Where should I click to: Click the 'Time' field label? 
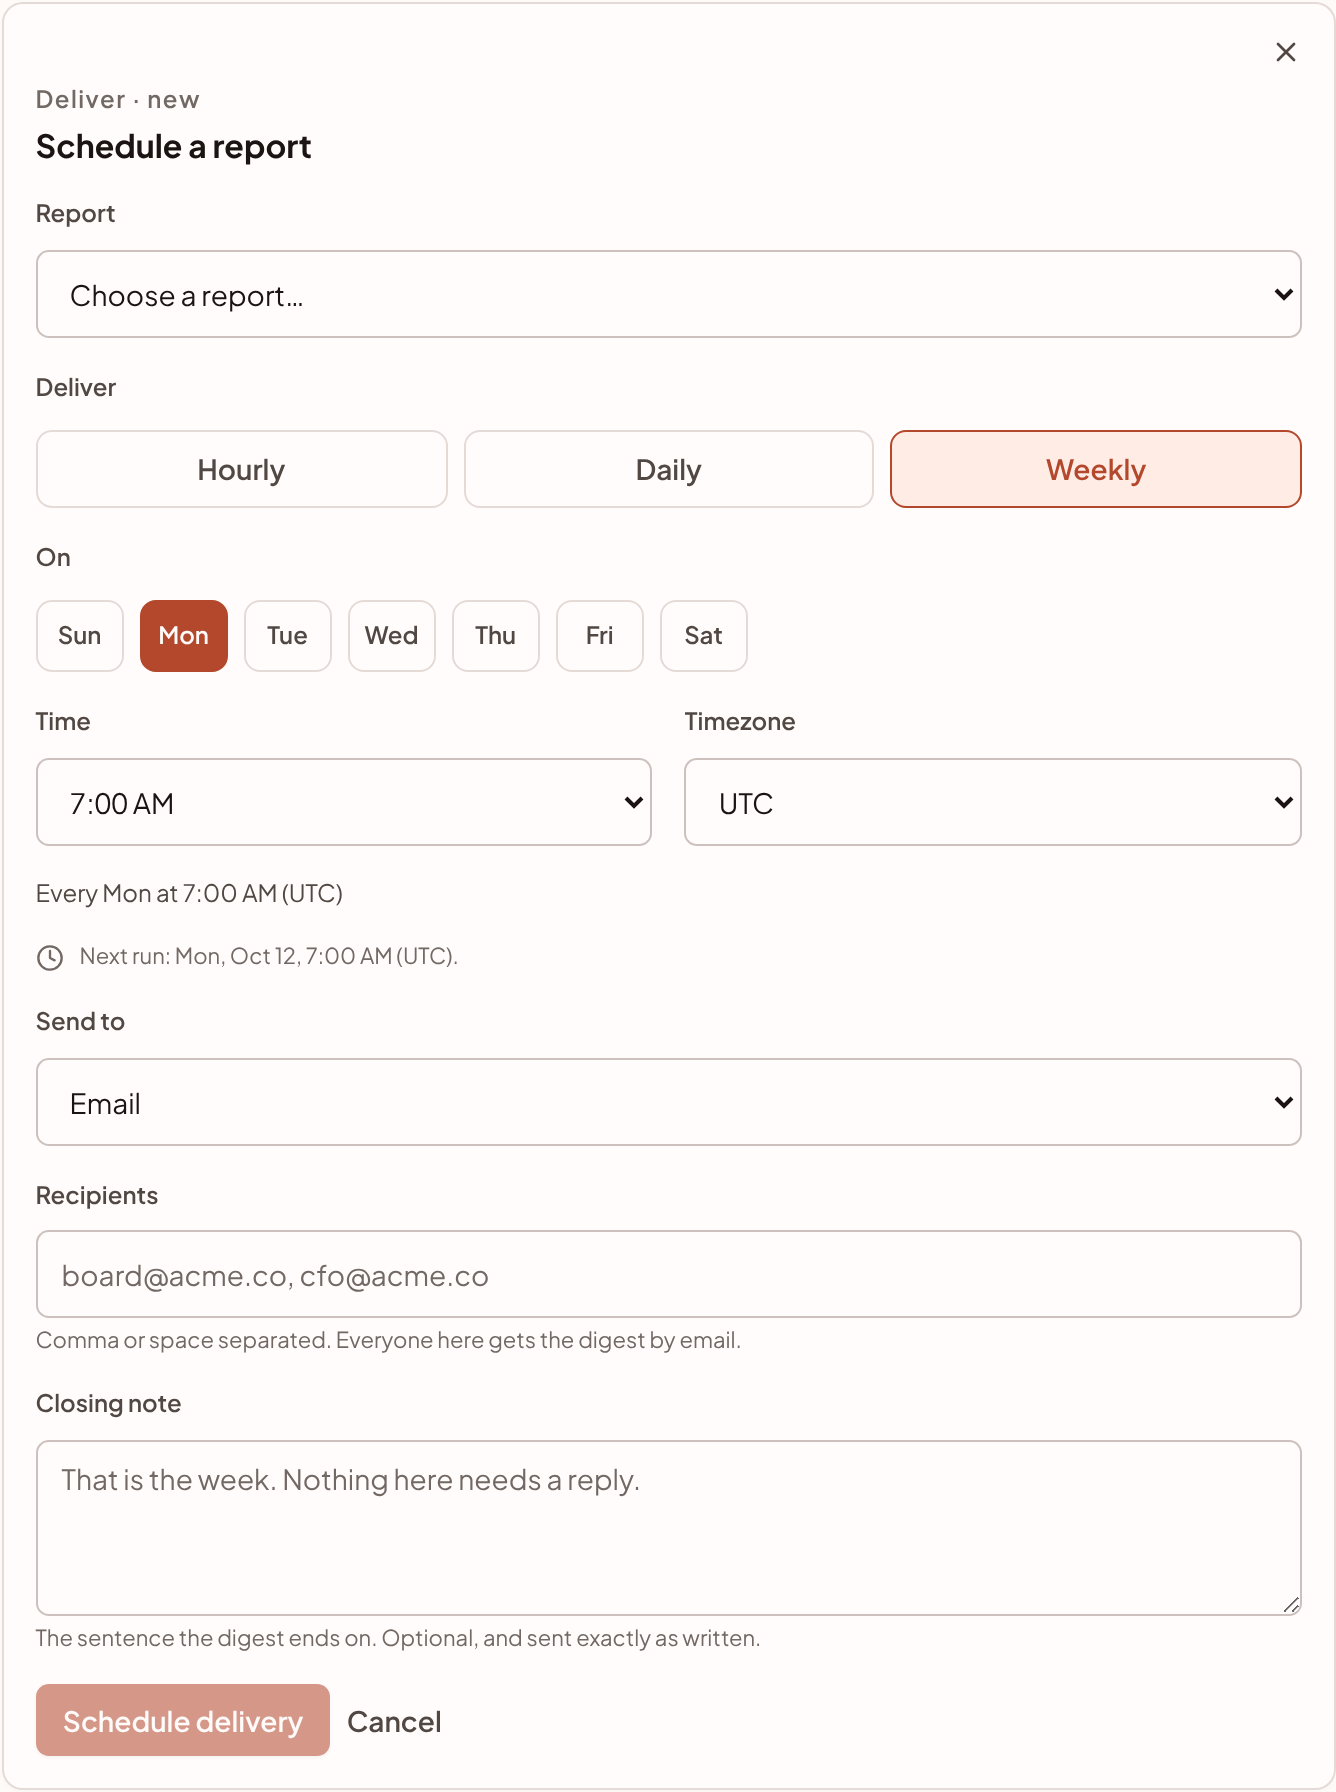coord(63,722)
